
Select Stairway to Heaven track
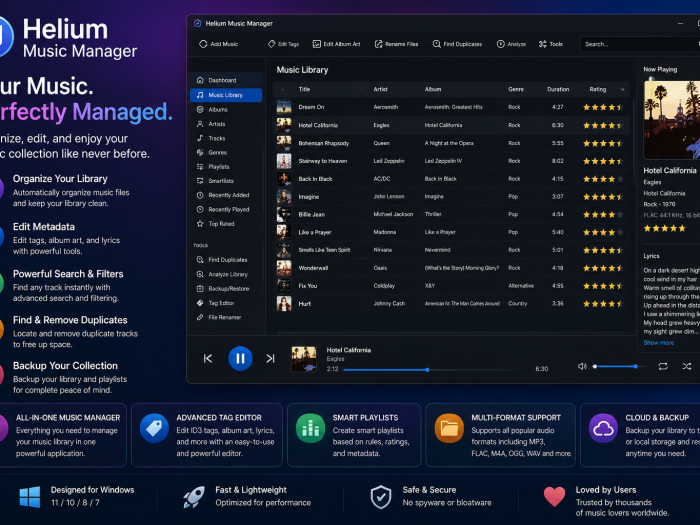(x=451, y=161)
